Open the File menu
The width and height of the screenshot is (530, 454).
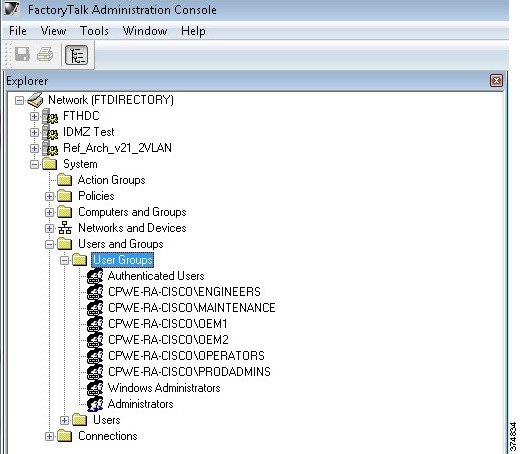pos(18,31)
